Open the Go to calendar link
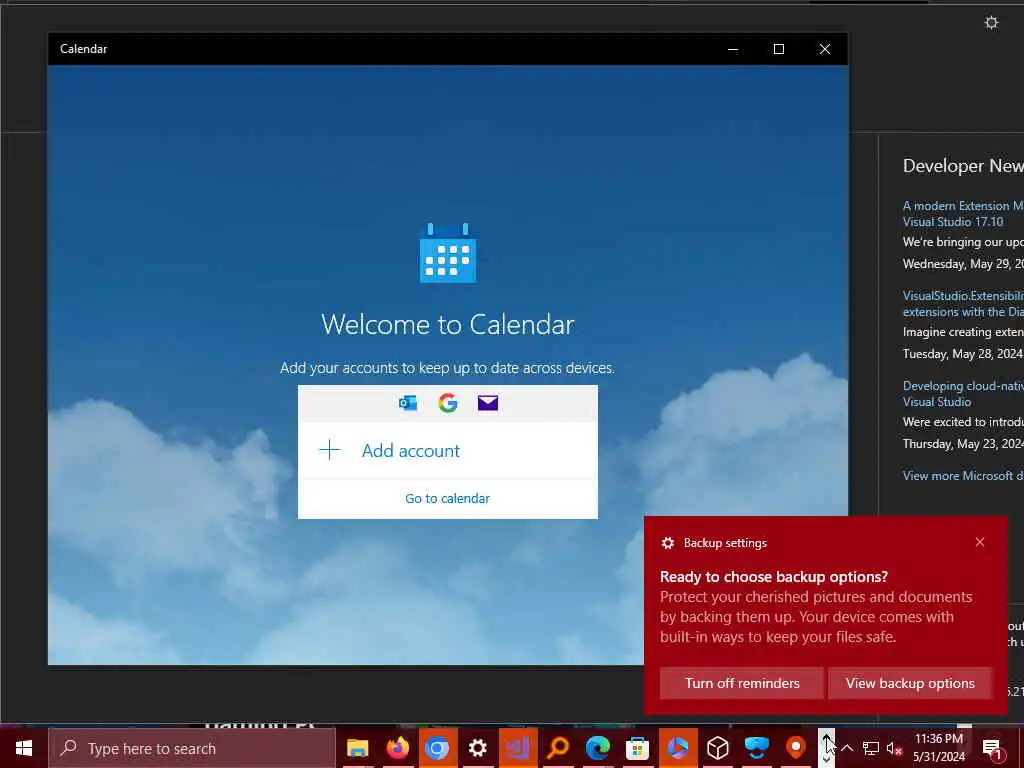This screenshot has width=1024, height=768. (447, 498)
